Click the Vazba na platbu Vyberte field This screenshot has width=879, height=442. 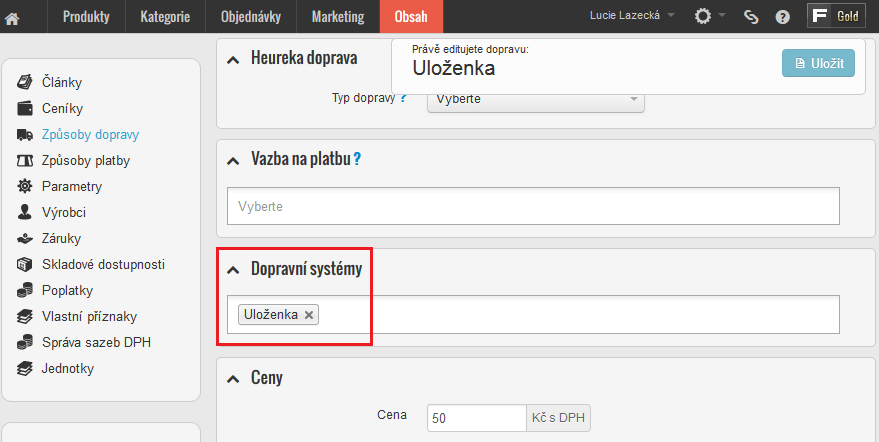(x=533, y=206)
